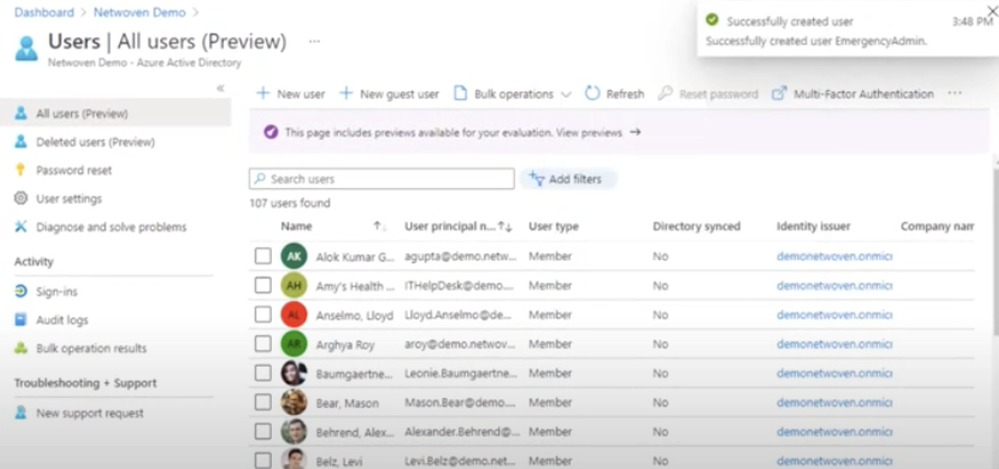This screenshot has height=469, width=999.
Task: Click the Diagnose and solve problems wrench icon
Action: [21, 227]
